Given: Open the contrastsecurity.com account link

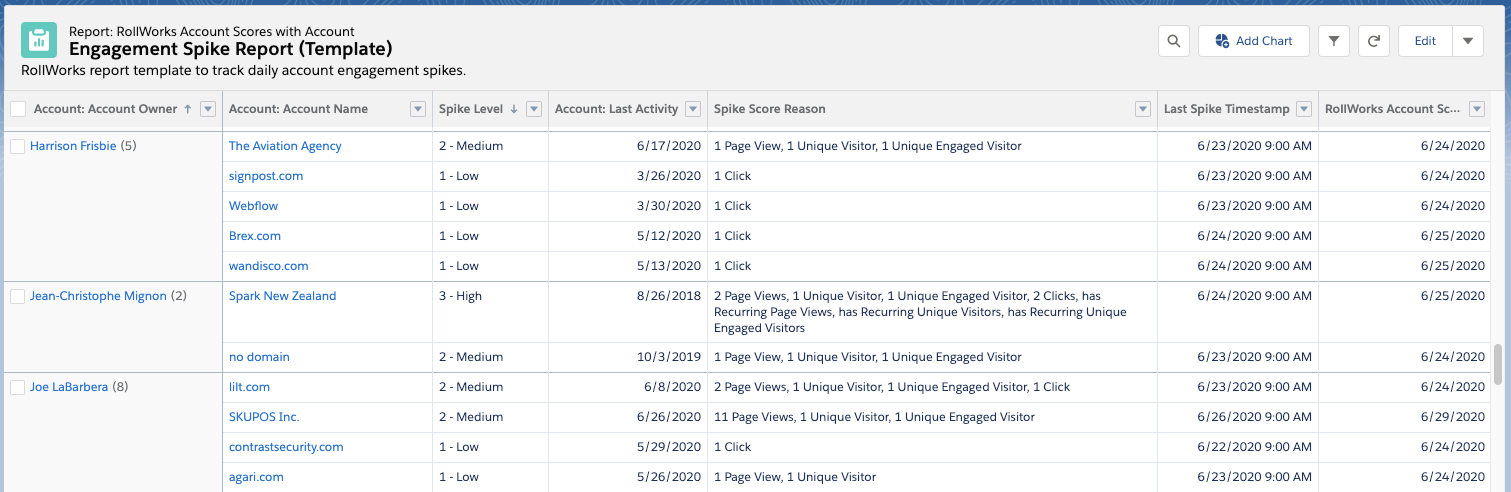Looking at the screenshot, I should (286, 447).
